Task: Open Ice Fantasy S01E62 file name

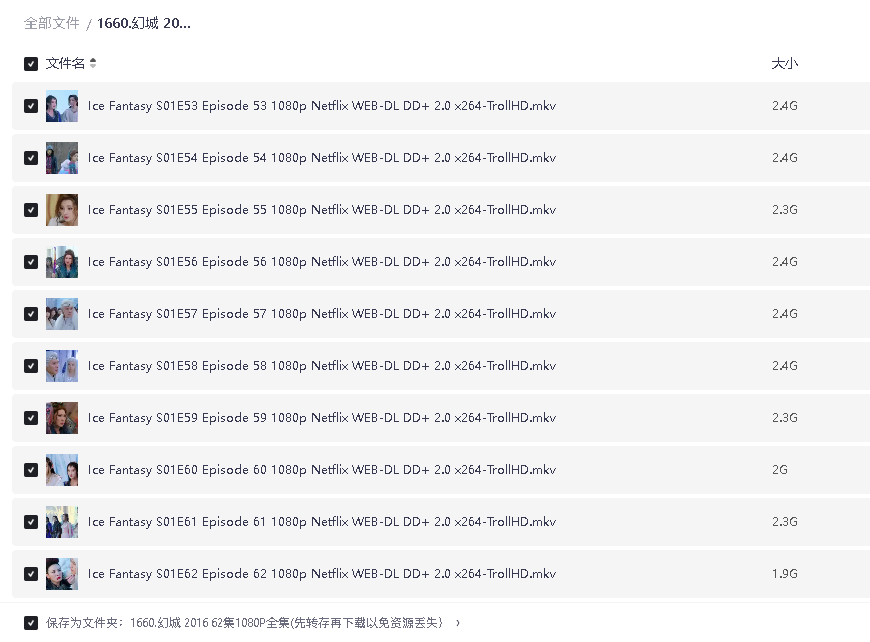Action: (321, 574)
